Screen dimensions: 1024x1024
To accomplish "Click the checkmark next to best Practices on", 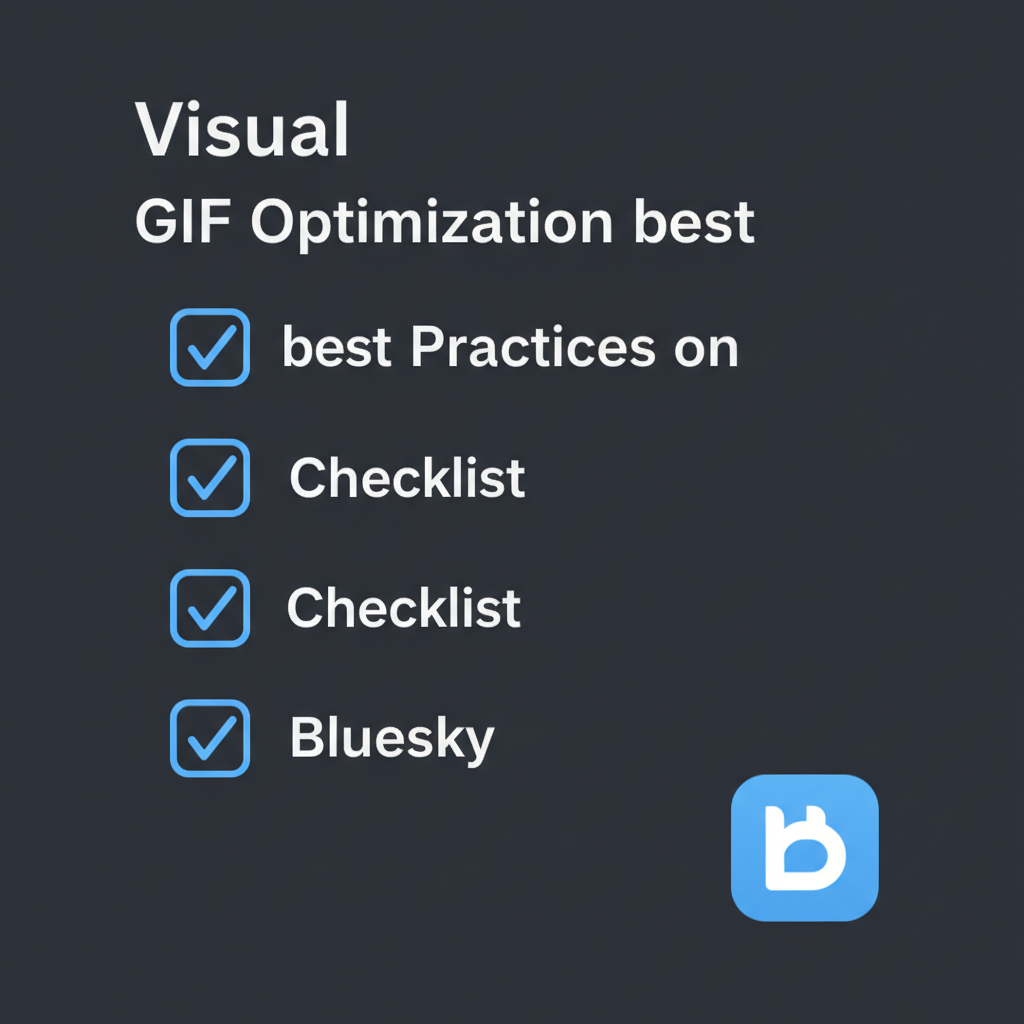I will click(x=211, y=347).
